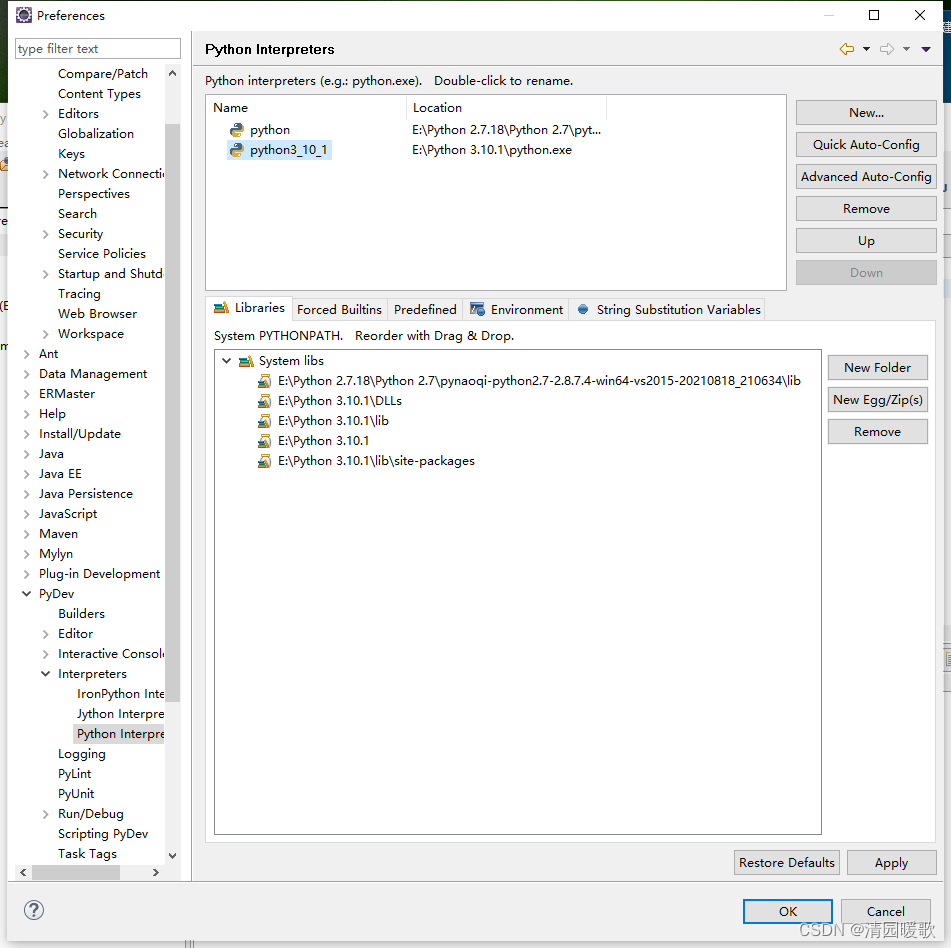Screen dimensions: 951x948
Task: Click Restore Defaults at the bottom
Action: tap(786, 862)
